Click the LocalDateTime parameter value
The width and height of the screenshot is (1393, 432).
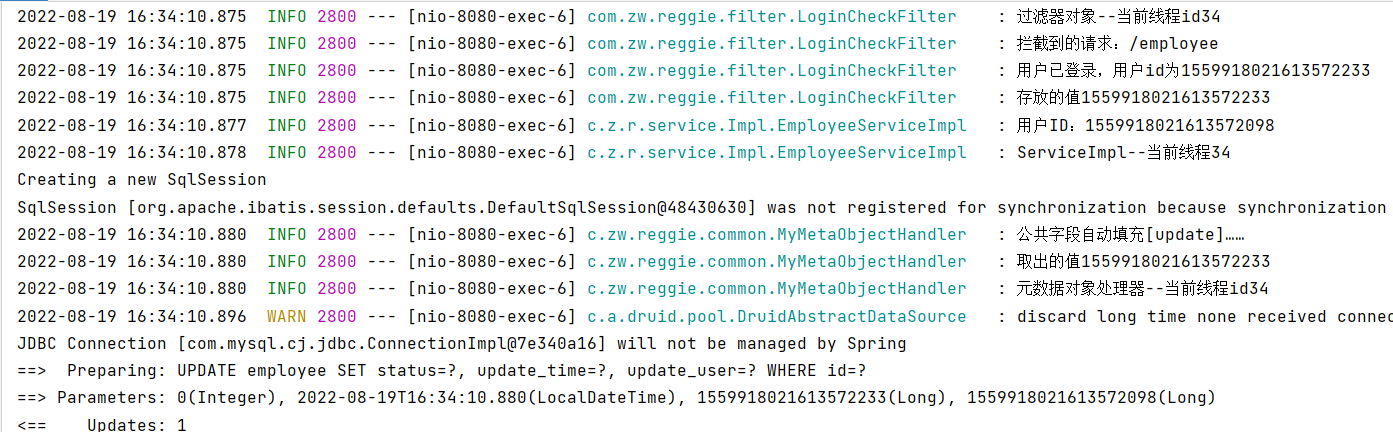(413, 398)
